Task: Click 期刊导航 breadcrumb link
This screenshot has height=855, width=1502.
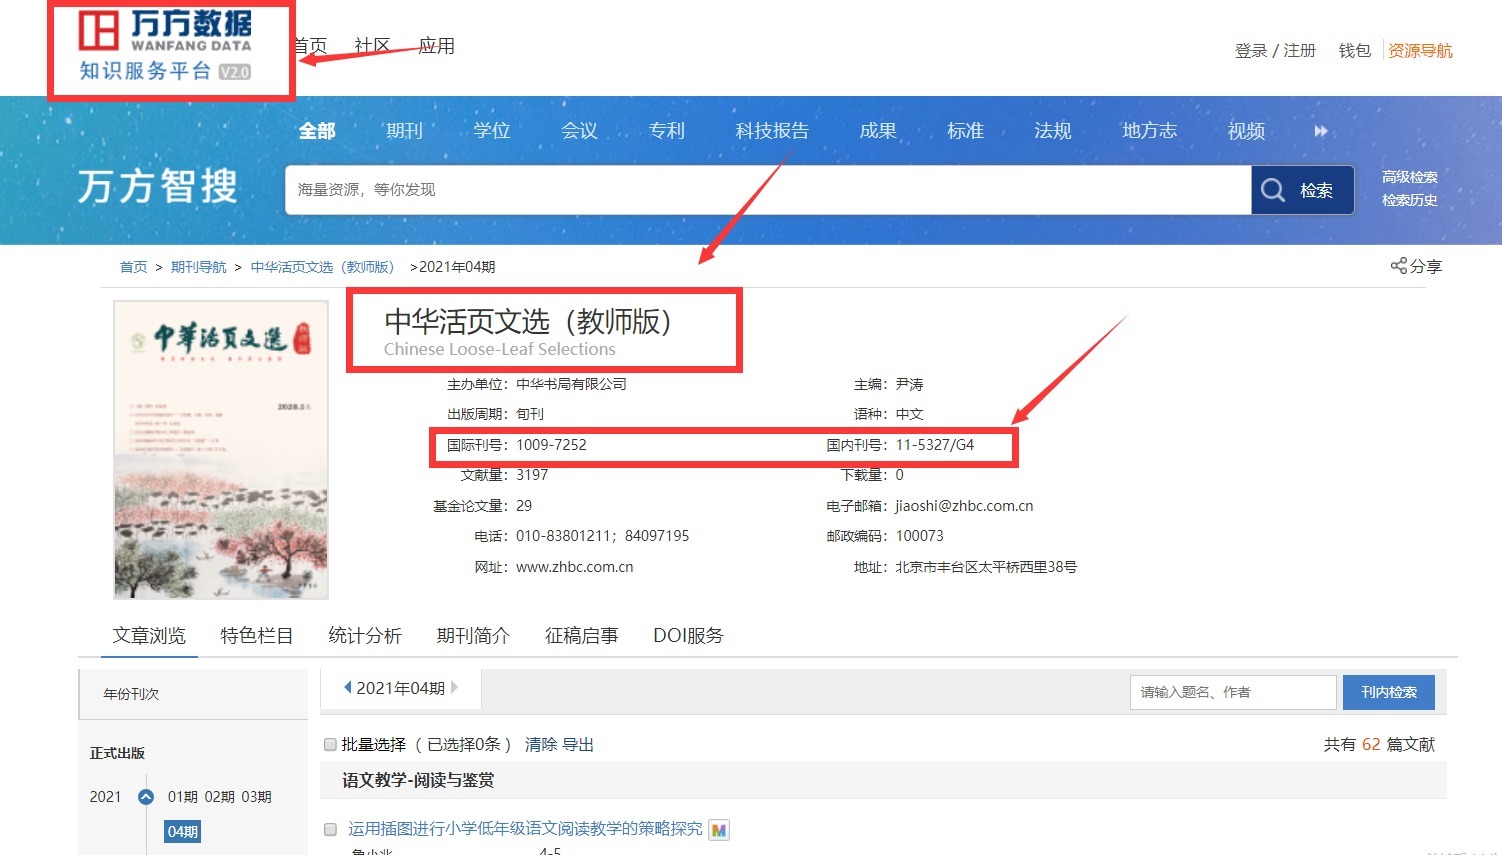Action: click(198, 267)
